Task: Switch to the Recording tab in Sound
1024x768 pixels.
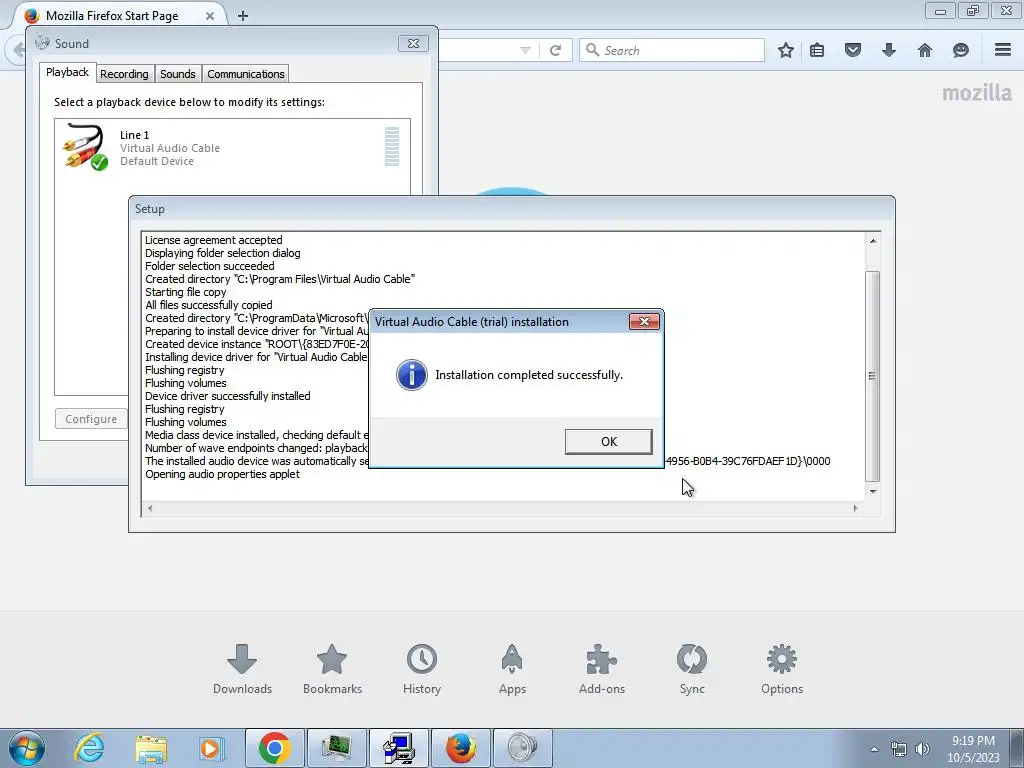Action: click(x=124, y=74)
